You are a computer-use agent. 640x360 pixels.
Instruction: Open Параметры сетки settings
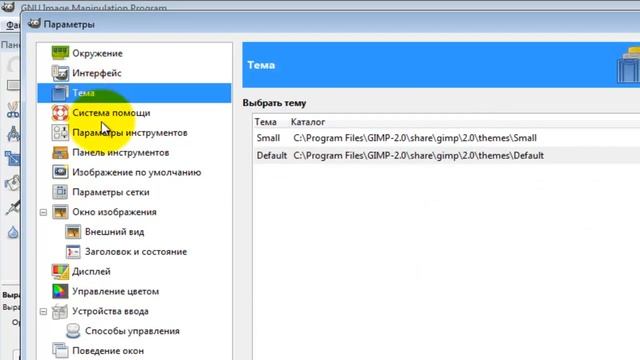111,192
